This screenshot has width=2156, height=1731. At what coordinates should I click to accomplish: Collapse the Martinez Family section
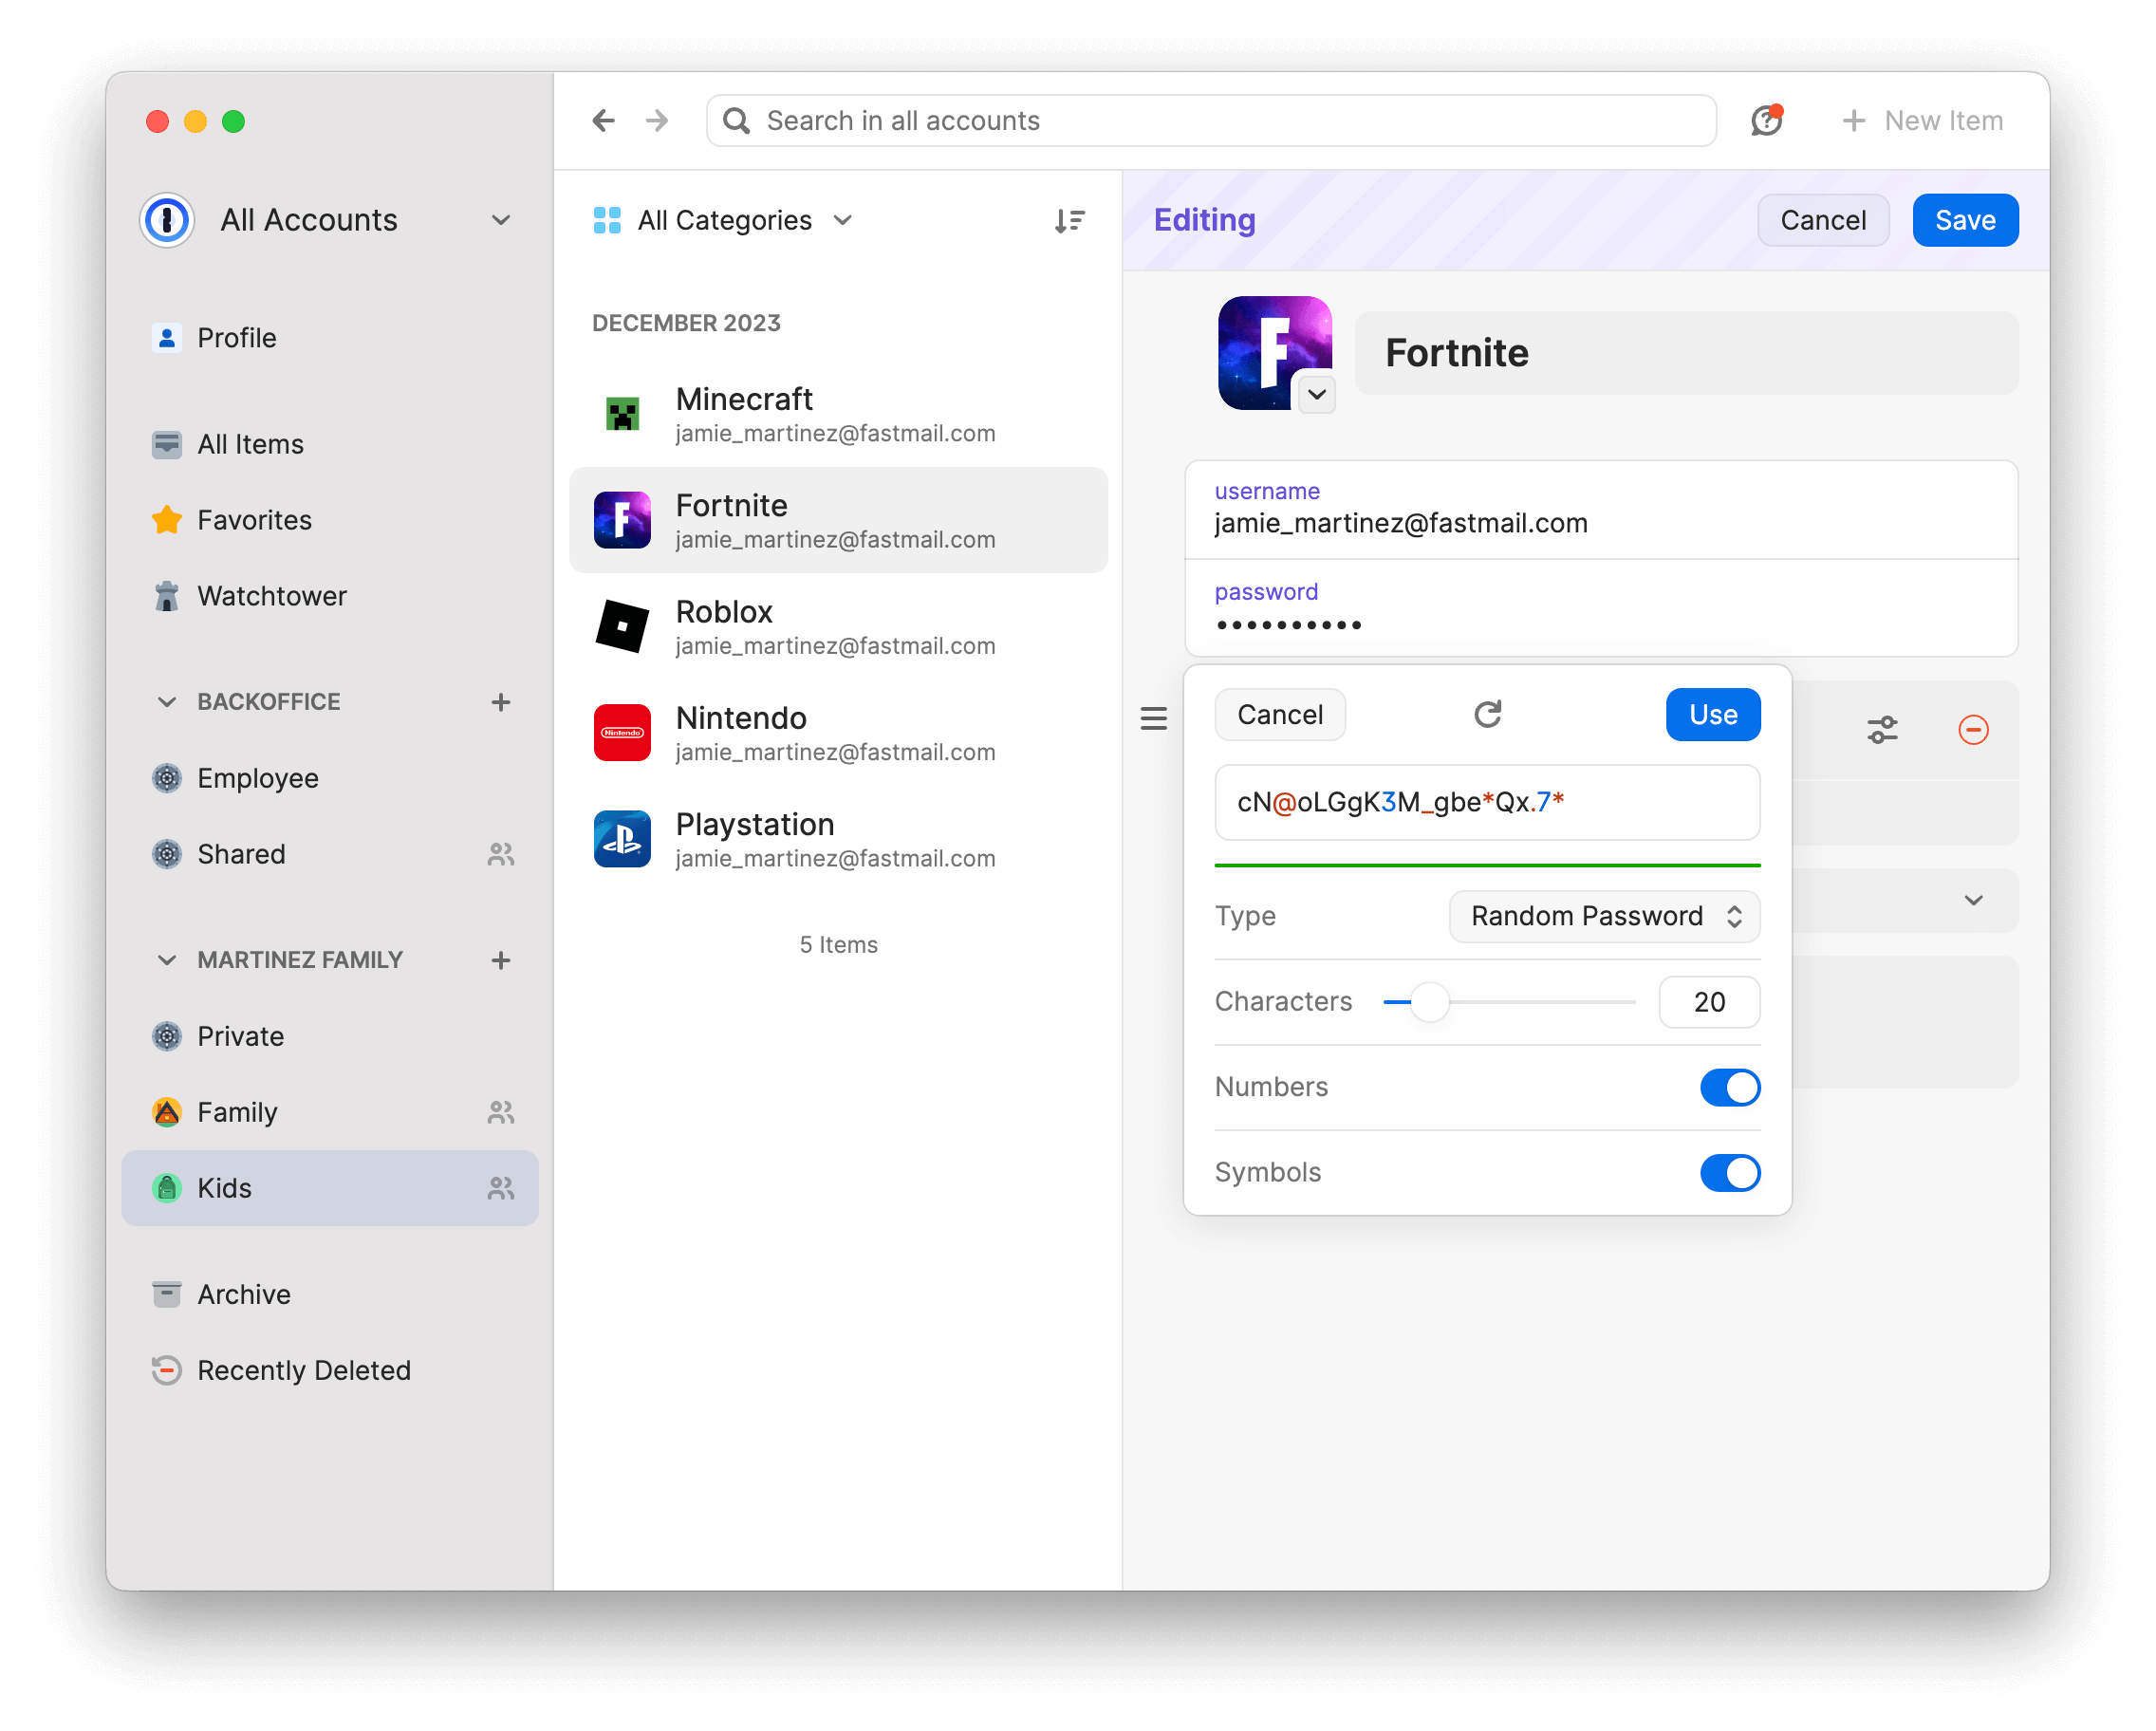click(166, 959)
